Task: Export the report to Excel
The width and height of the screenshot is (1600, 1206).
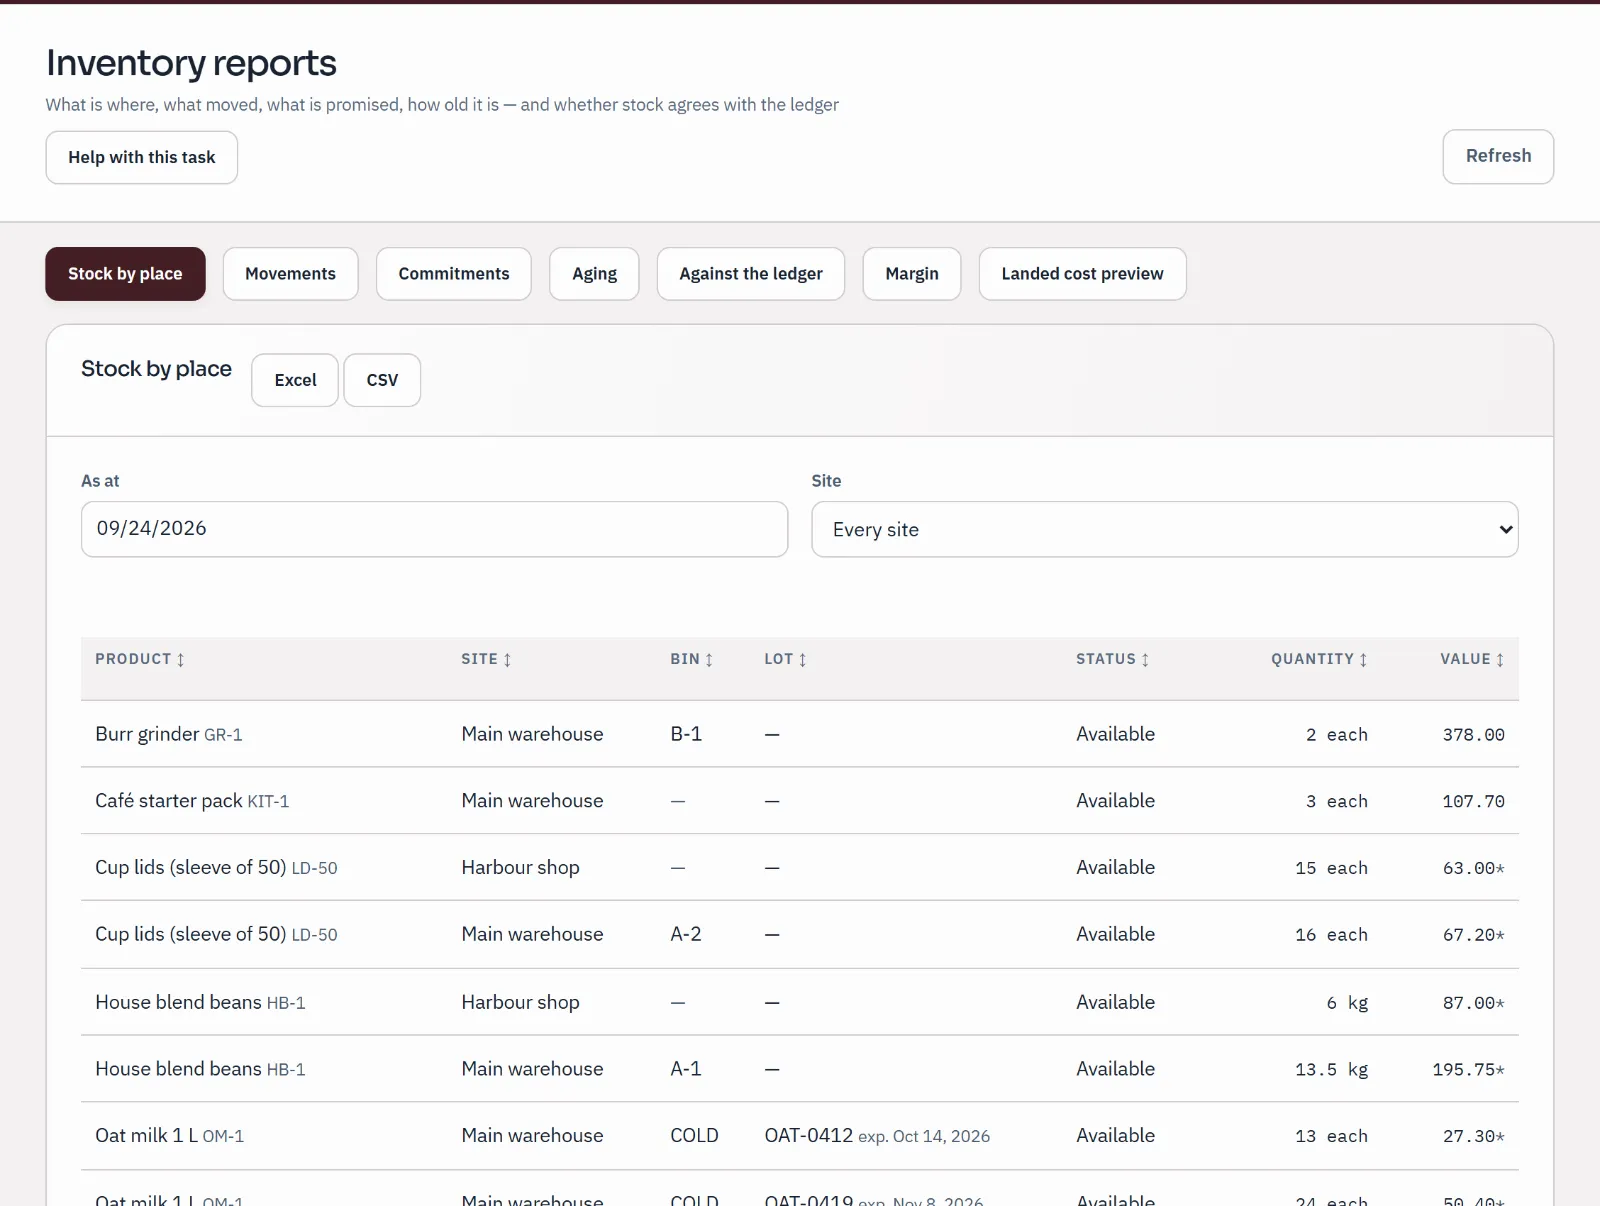Action: [295, 380]
